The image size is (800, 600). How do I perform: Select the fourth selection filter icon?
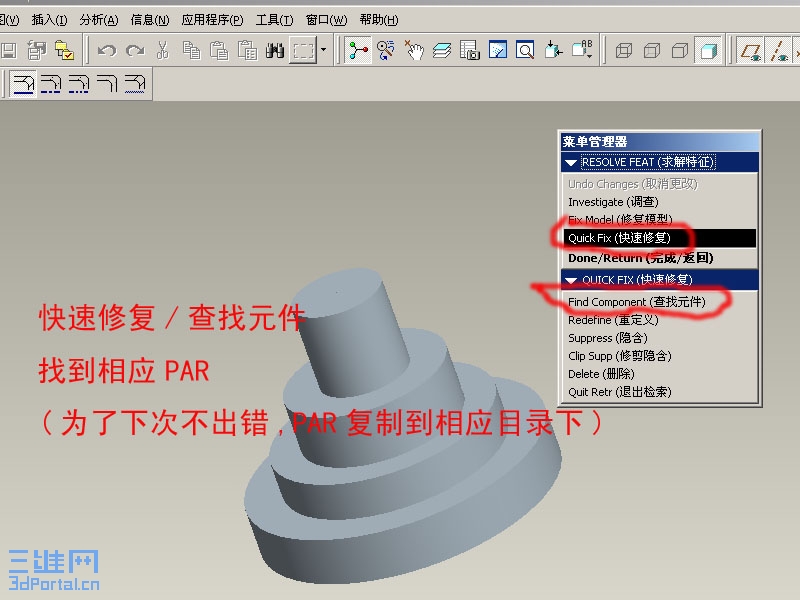click(107, 83)
